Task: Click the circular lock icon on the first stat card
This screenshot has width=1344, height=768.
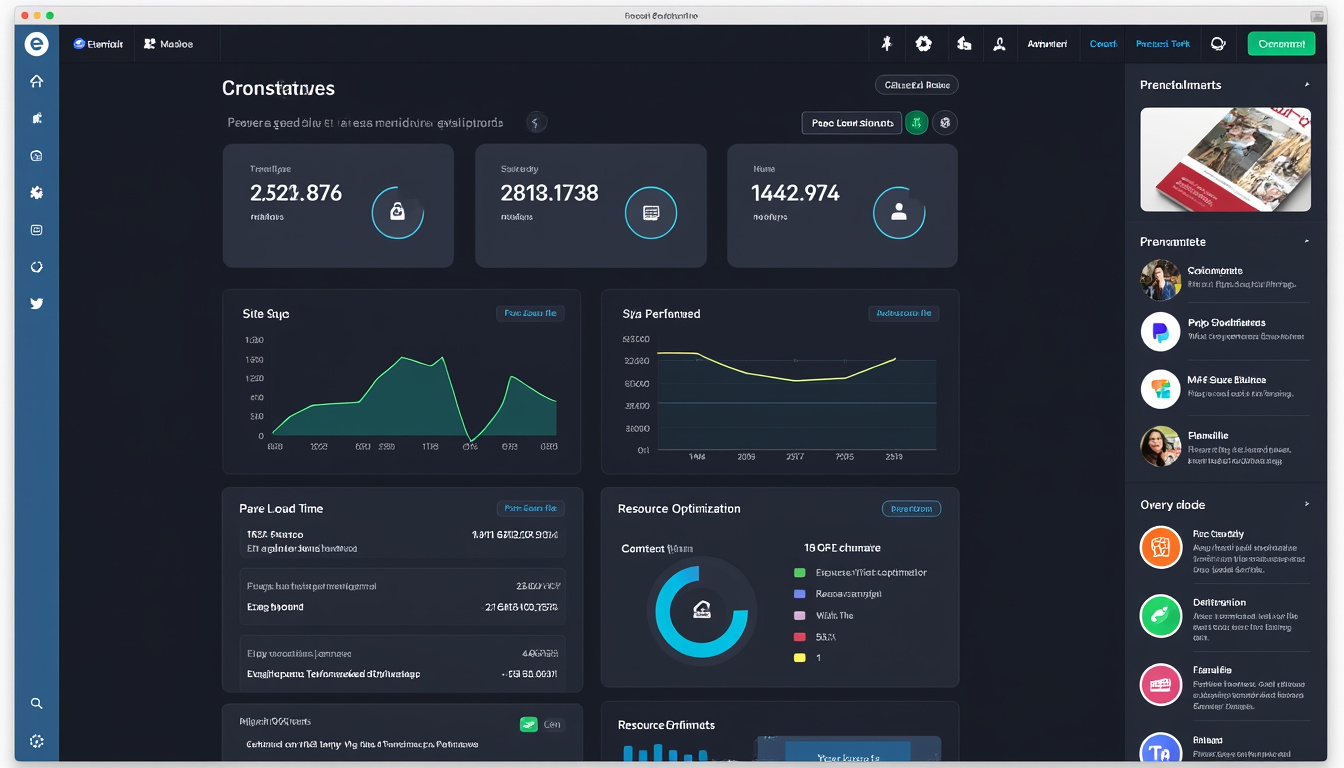Action: 398,212
